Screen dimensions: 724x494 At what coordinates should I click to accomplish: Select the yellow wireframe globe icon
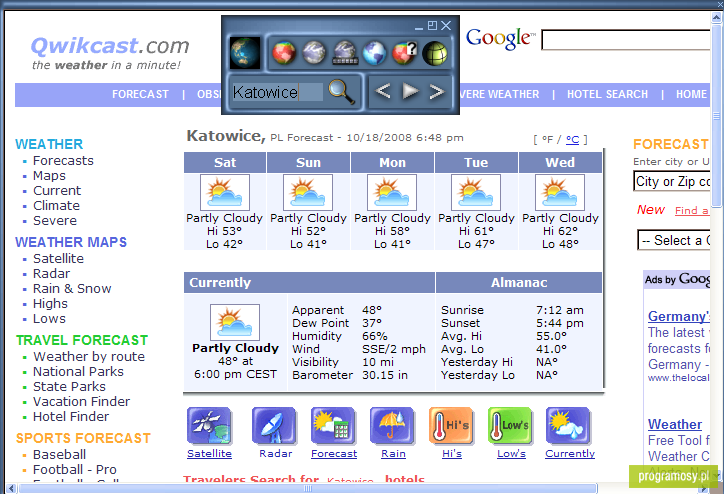435,53
